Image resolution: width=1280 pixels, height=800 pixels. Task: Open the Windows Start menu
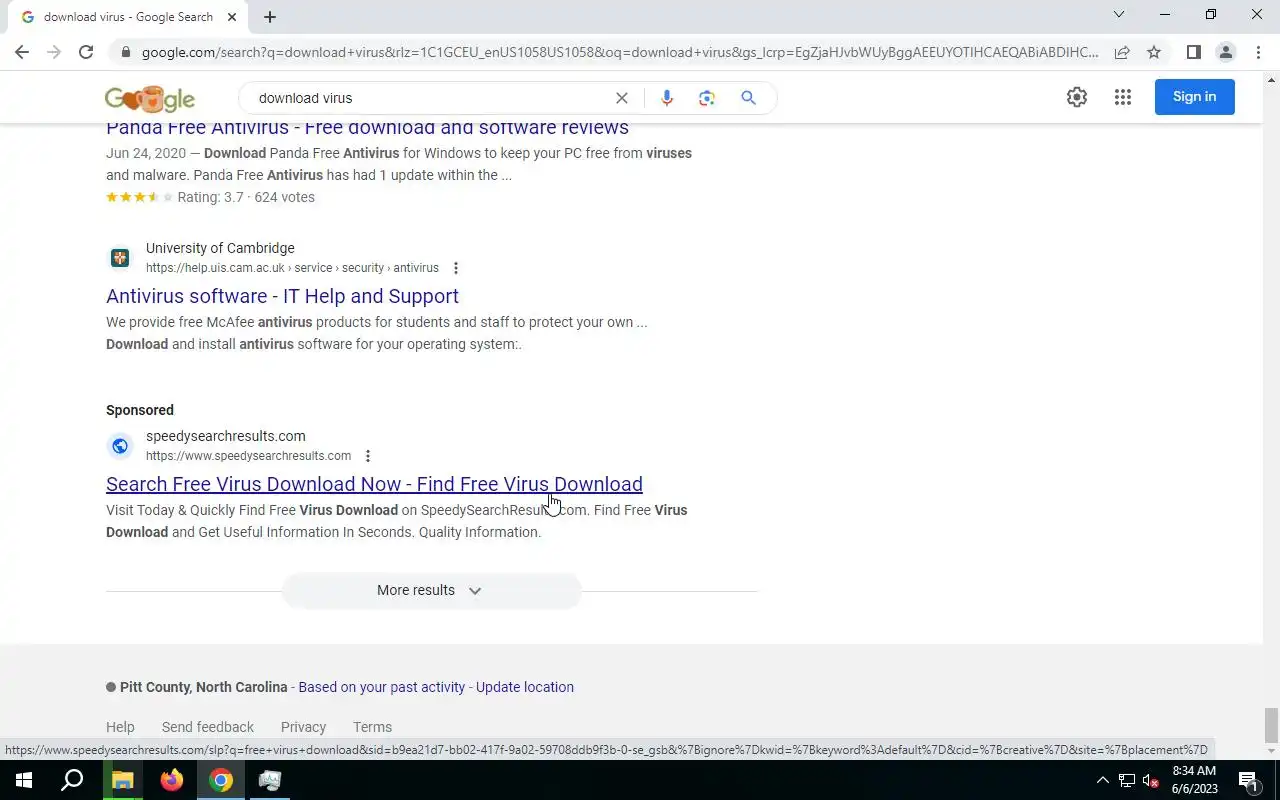pyautogui.click(x=23, y=780)
